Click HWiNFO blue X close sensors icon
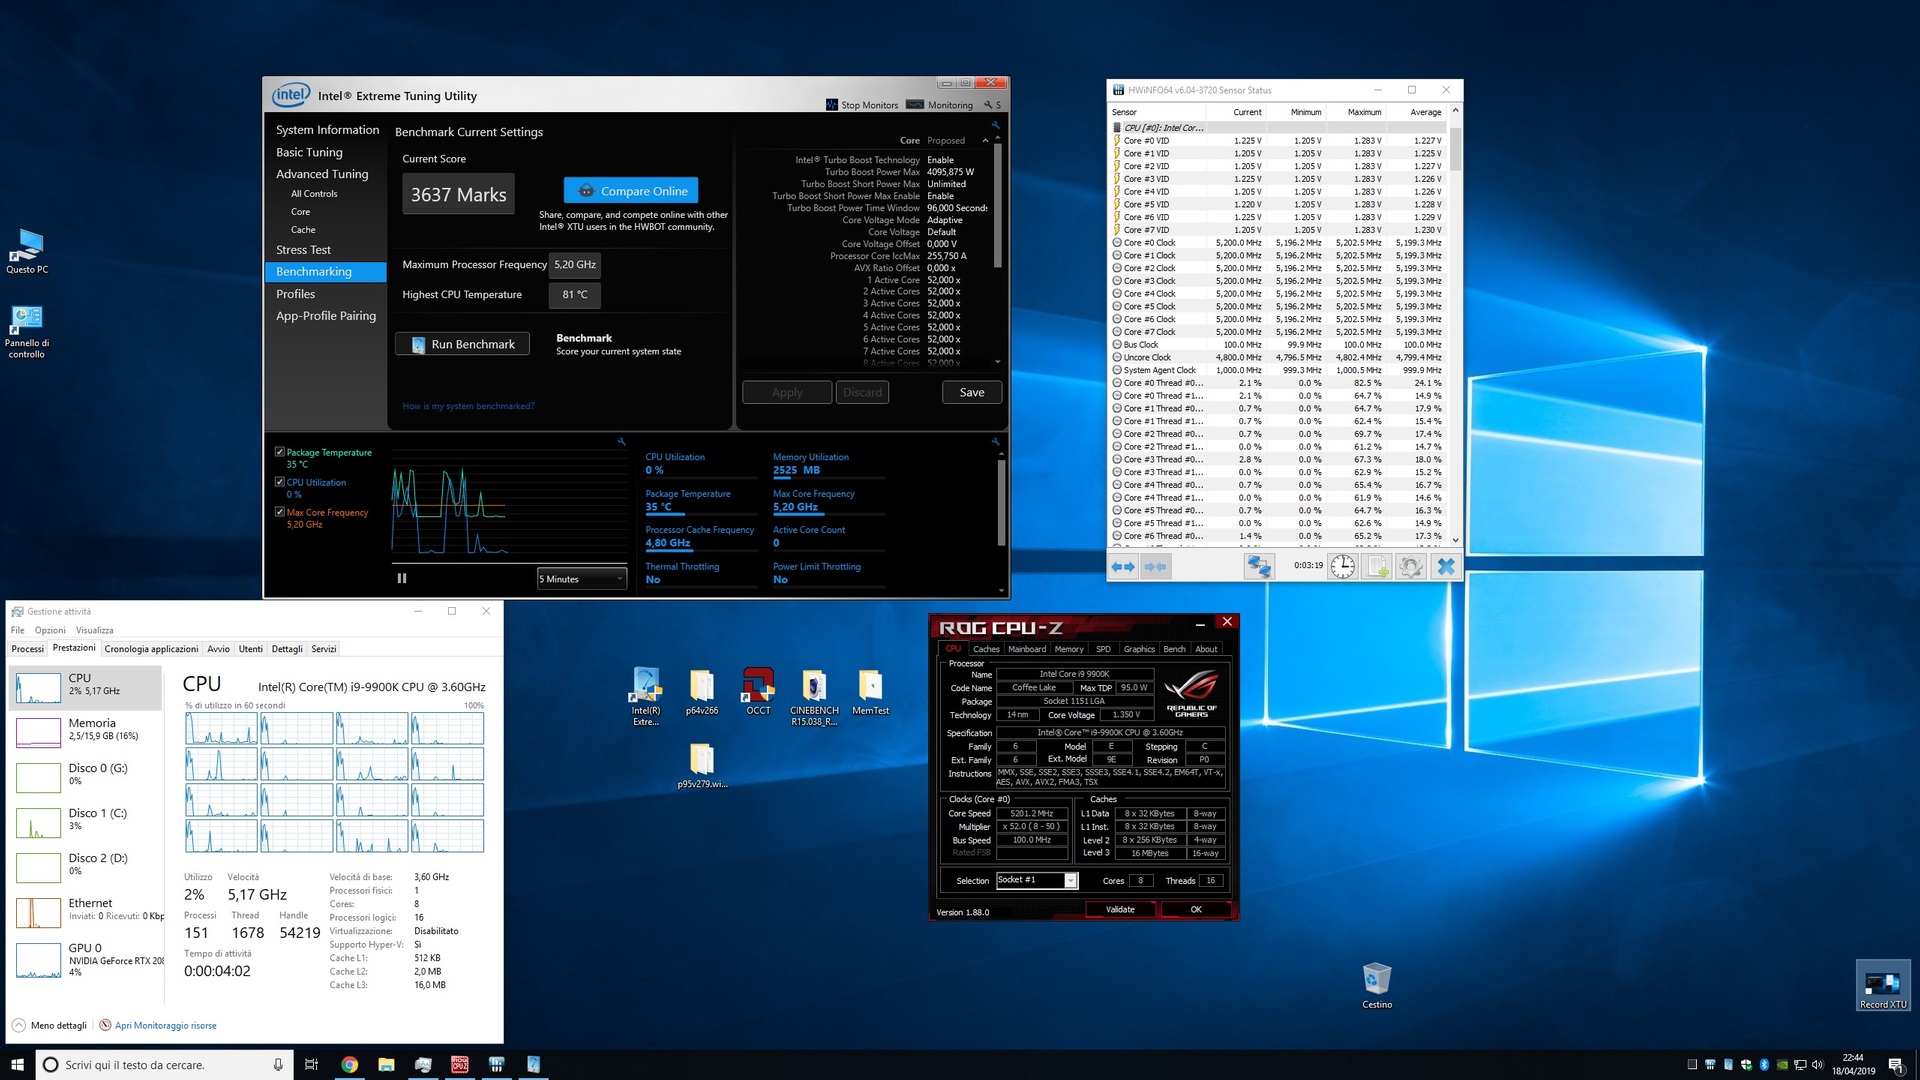The width and height of the screenshot is (1920, 1080). pyautogui.click(x=1446, y=566)
